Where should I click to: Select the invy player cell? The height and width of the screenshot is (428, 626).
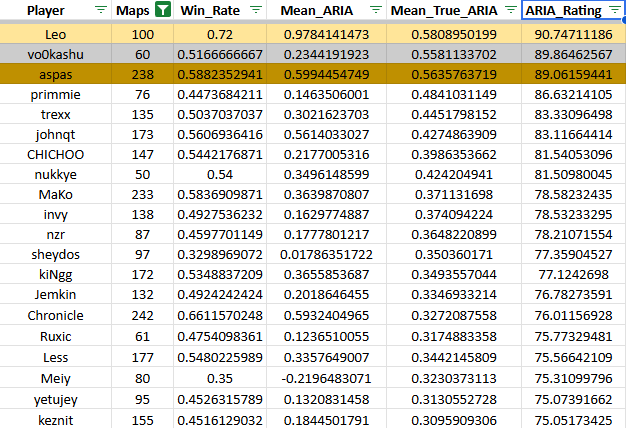55,214
